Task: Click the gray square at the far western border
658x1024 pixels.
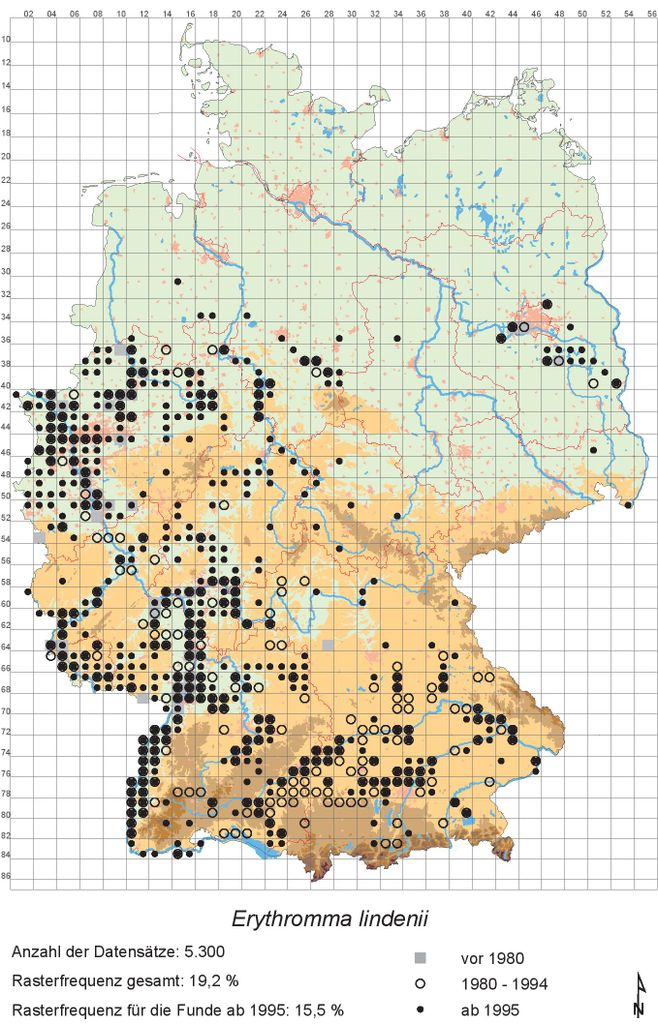Action: click(39, 538)
